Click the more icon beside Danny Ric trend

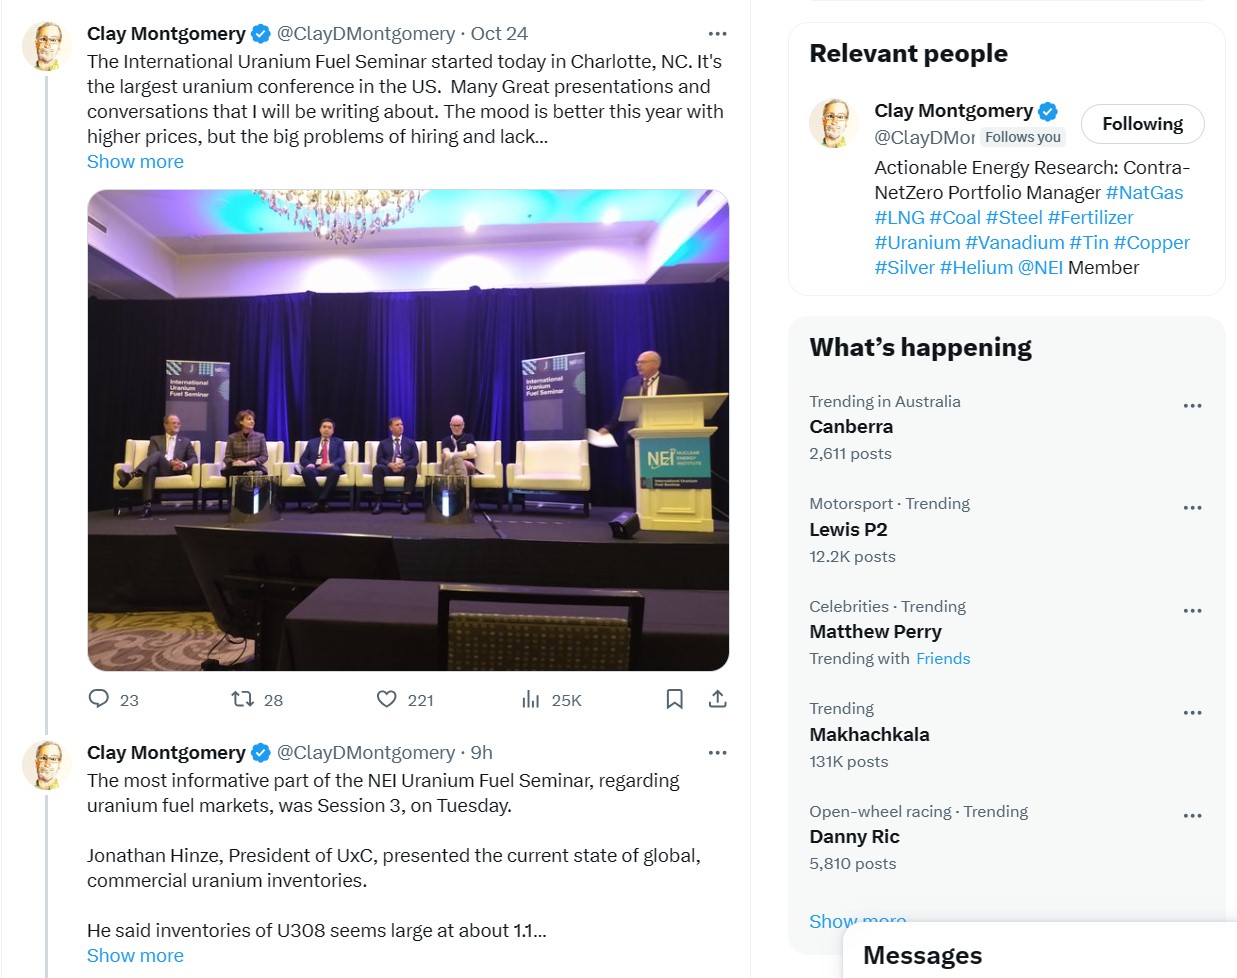click(x=1192, y=816)
